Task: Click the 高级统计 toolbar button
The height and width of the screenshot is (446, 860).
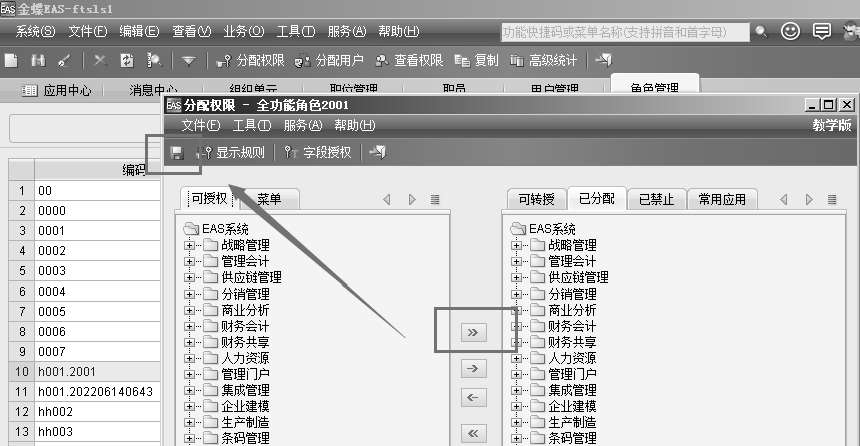Action: click(544, 60)
